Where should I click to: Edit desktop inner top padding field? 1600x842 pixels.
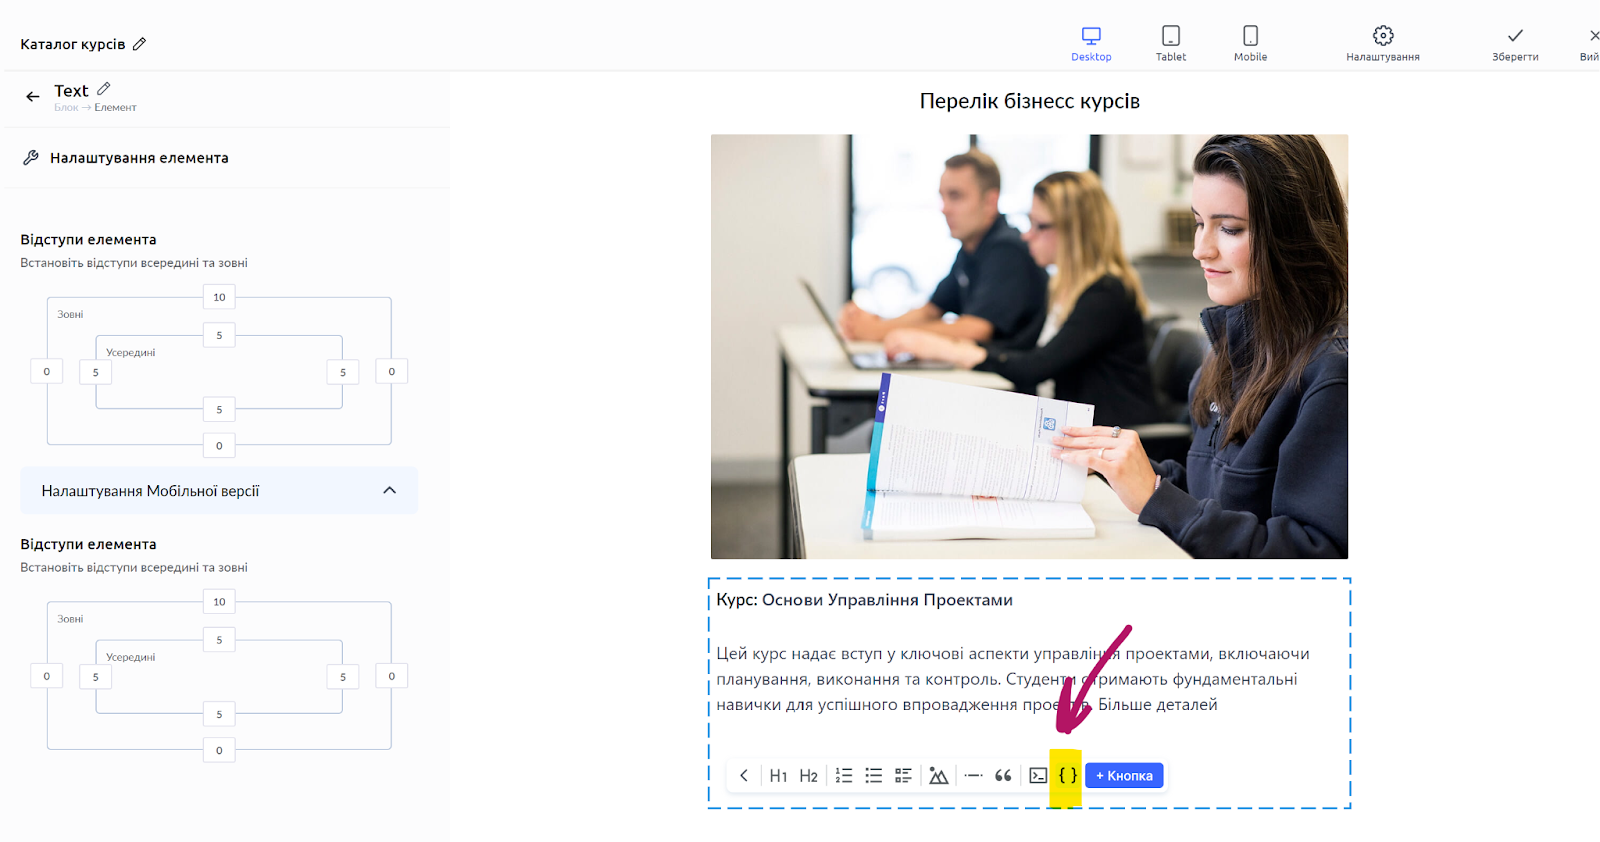[219, 335]
